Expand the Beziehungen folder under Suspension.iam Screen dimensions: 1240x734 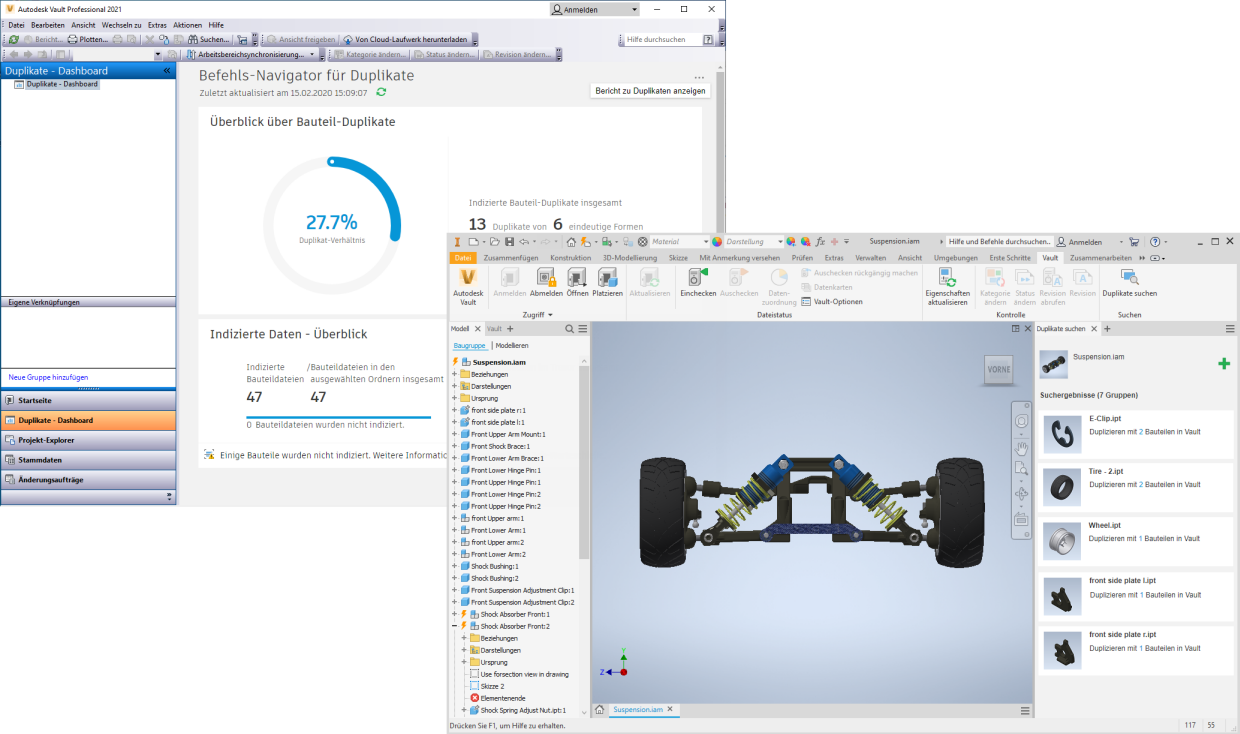[454, 374]
